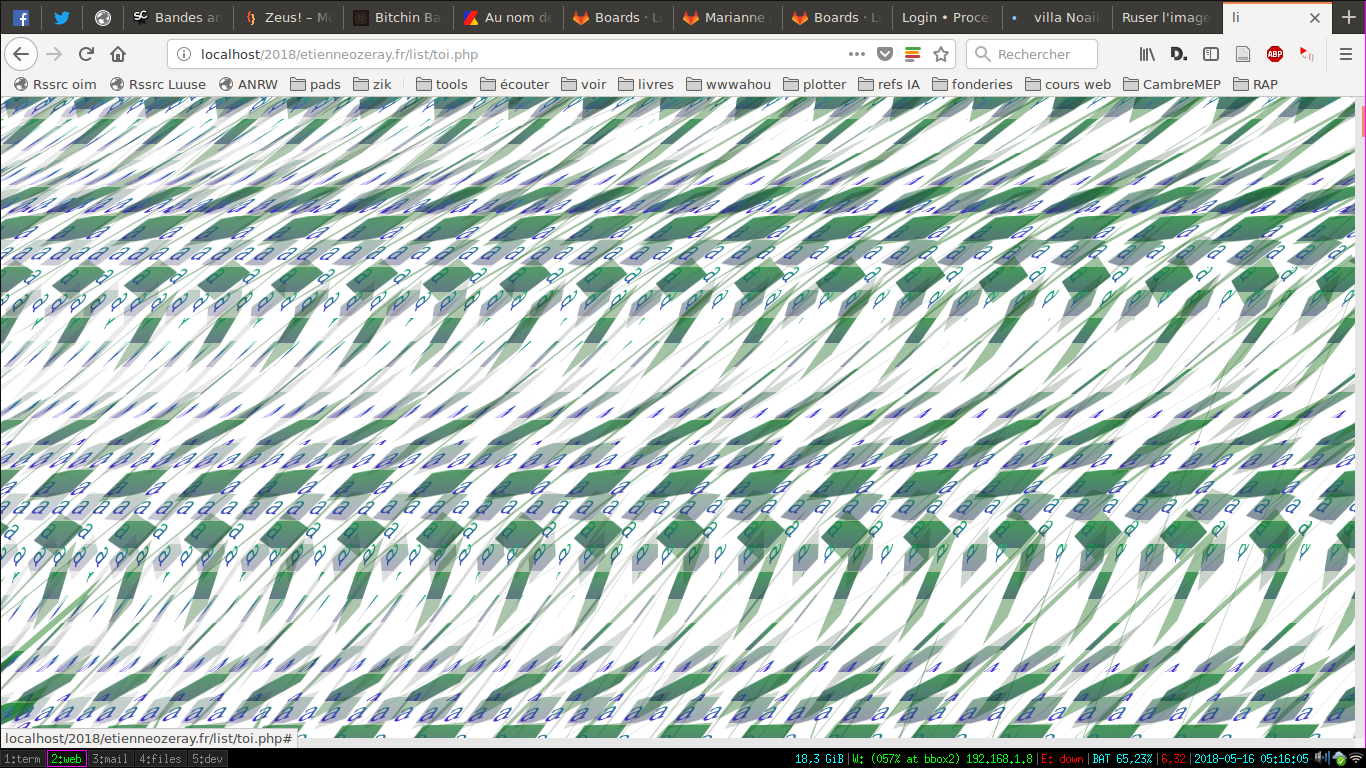This screenshot has width=1366, height=768.
Task: Open the AdBlock Plus extension icon
Action: pos(1274,54)
